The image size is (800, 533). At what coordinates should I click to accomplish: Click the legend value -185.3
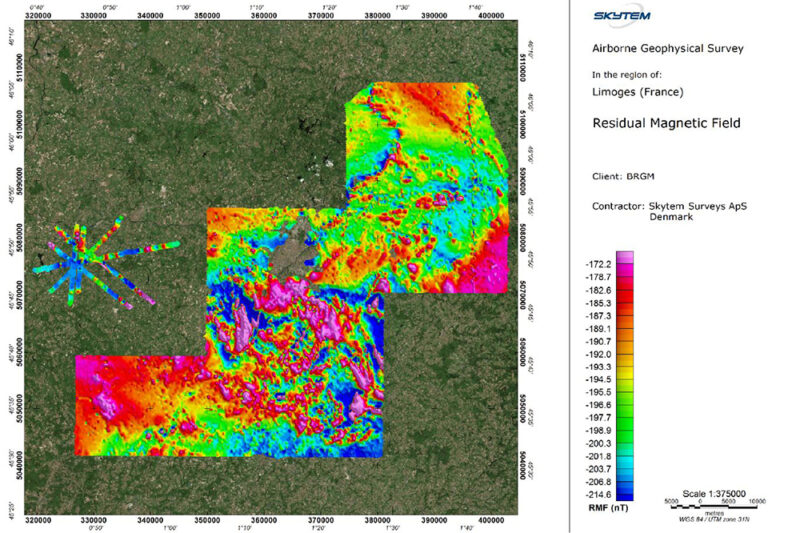click(x=598, y=303)
